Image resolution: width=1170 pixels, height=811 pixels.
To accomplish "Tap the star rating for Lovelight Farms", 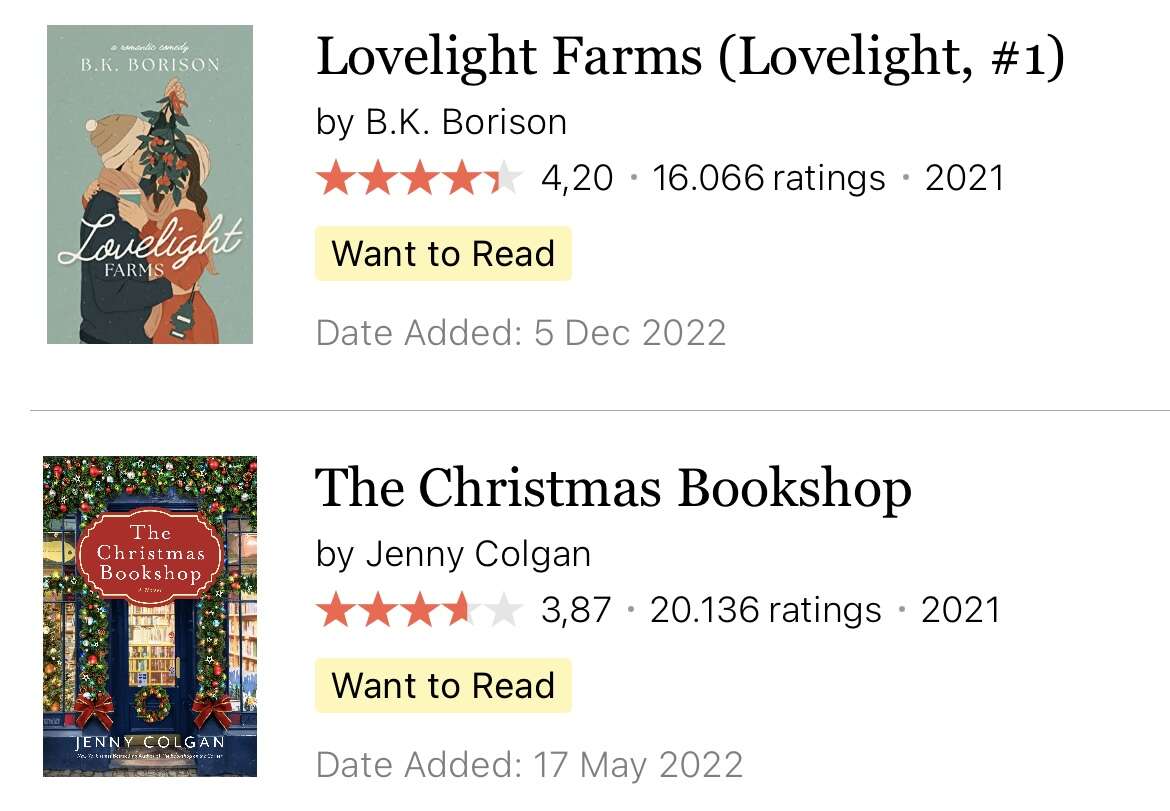I will coord(419,178).
